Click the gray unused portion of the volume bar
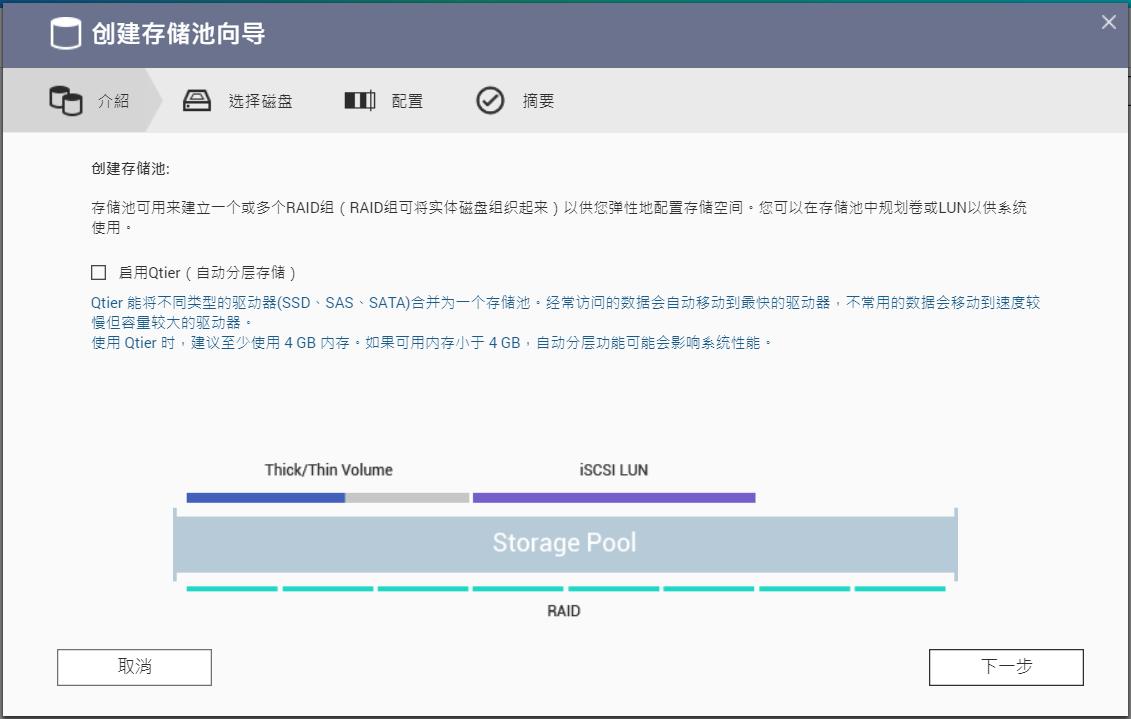Viewport: 1131px width, 719px height. tap(408, 496)
